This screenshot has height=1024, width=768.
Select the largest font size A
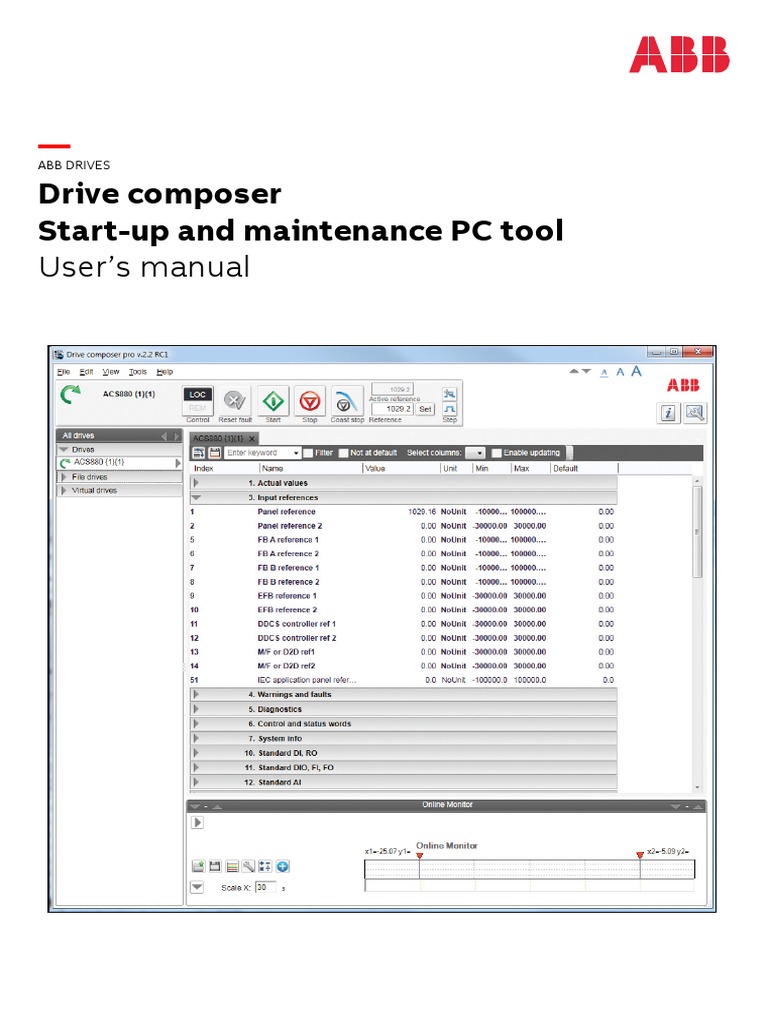pos(636,371)
